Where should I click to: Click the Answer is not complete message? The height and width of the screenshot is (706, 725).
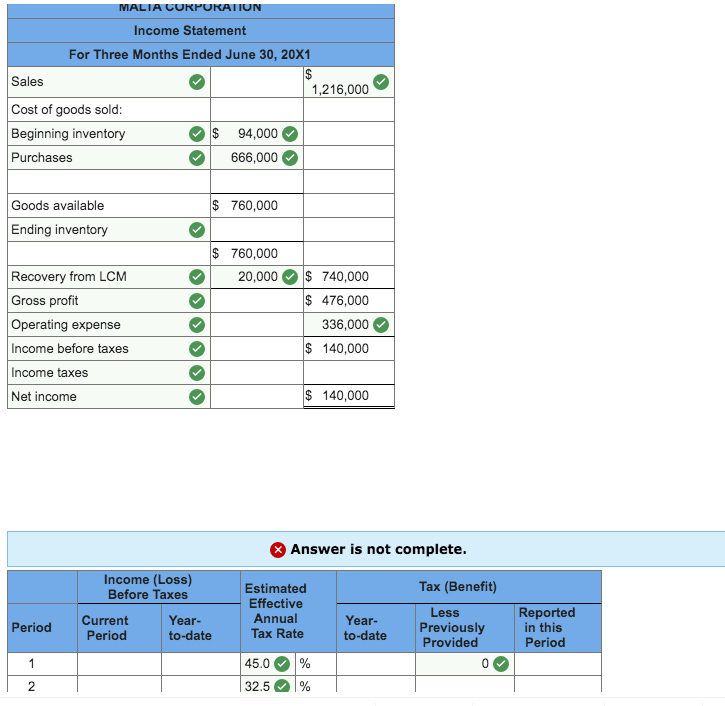pyautogui.click(x=379, y=549)
